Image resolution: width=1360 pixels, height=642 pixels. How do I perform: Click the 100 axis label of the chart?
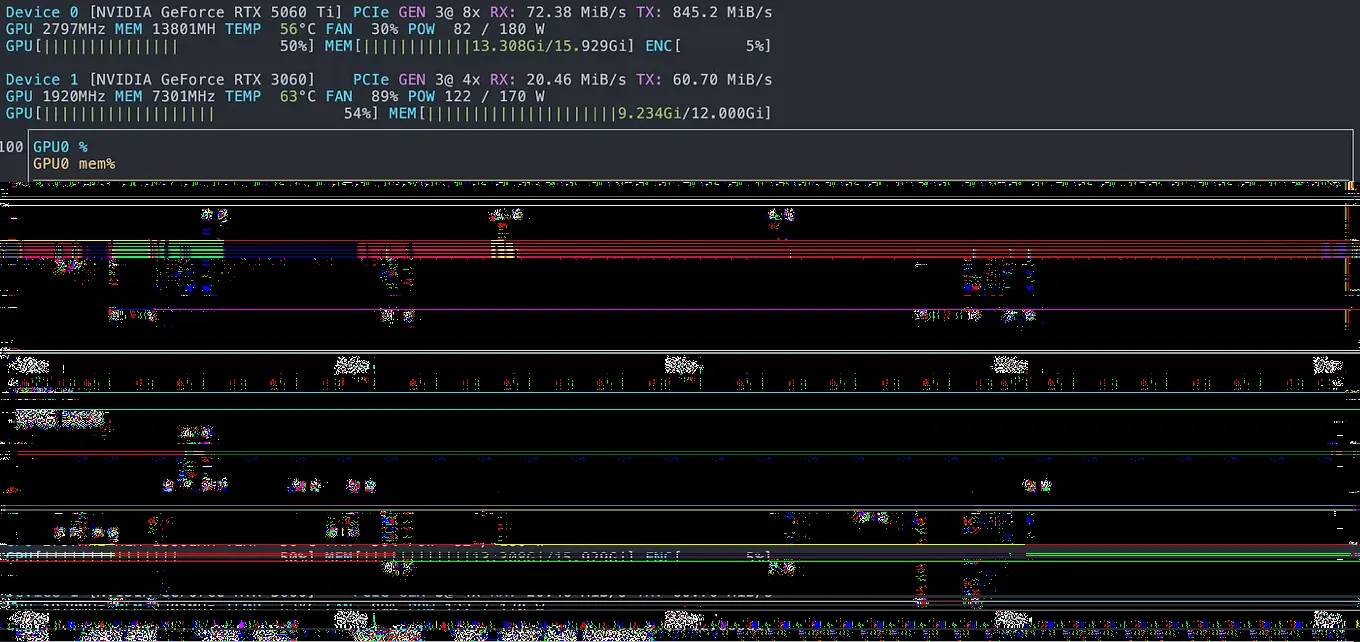click(x=12, y=147)
